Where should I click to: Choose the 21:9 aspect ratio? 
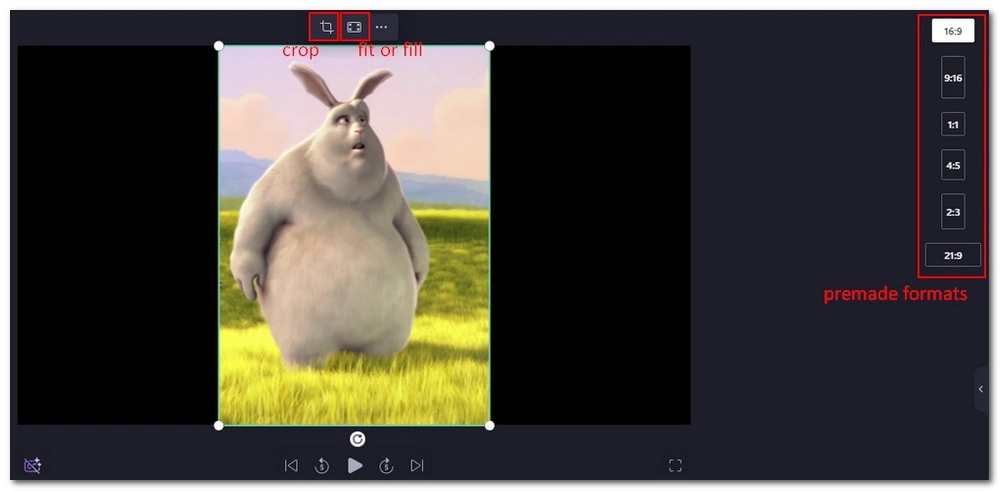pos(953,255)
